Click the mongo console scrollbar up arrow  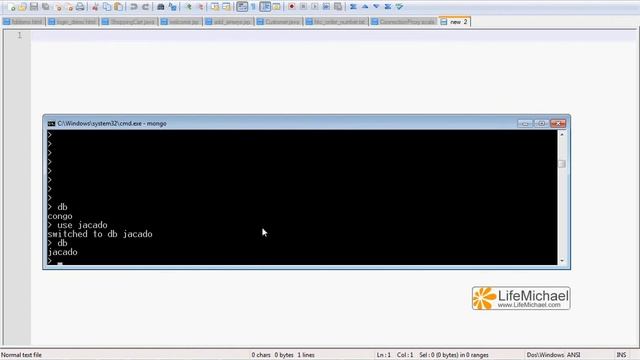coord(562,134)
